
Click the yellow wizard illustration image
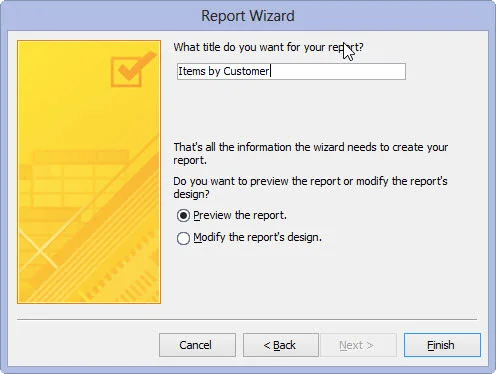89,172
